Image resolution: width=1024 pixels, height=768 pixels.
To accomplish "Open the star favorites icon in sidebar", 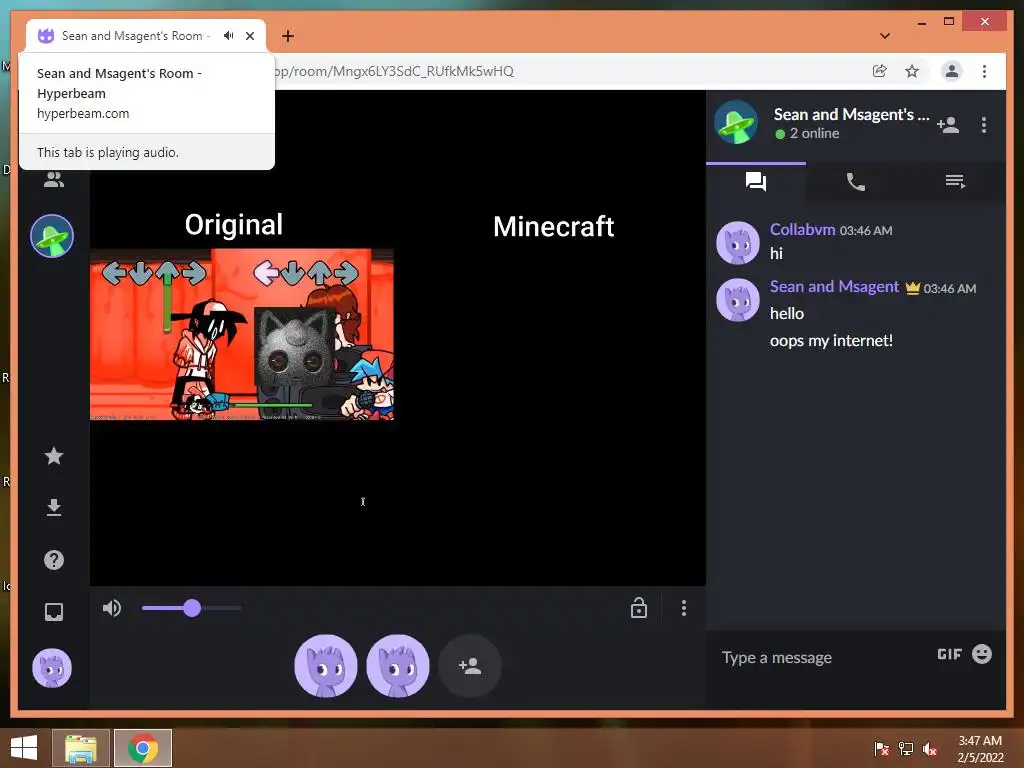I will (x=54, y=456).
